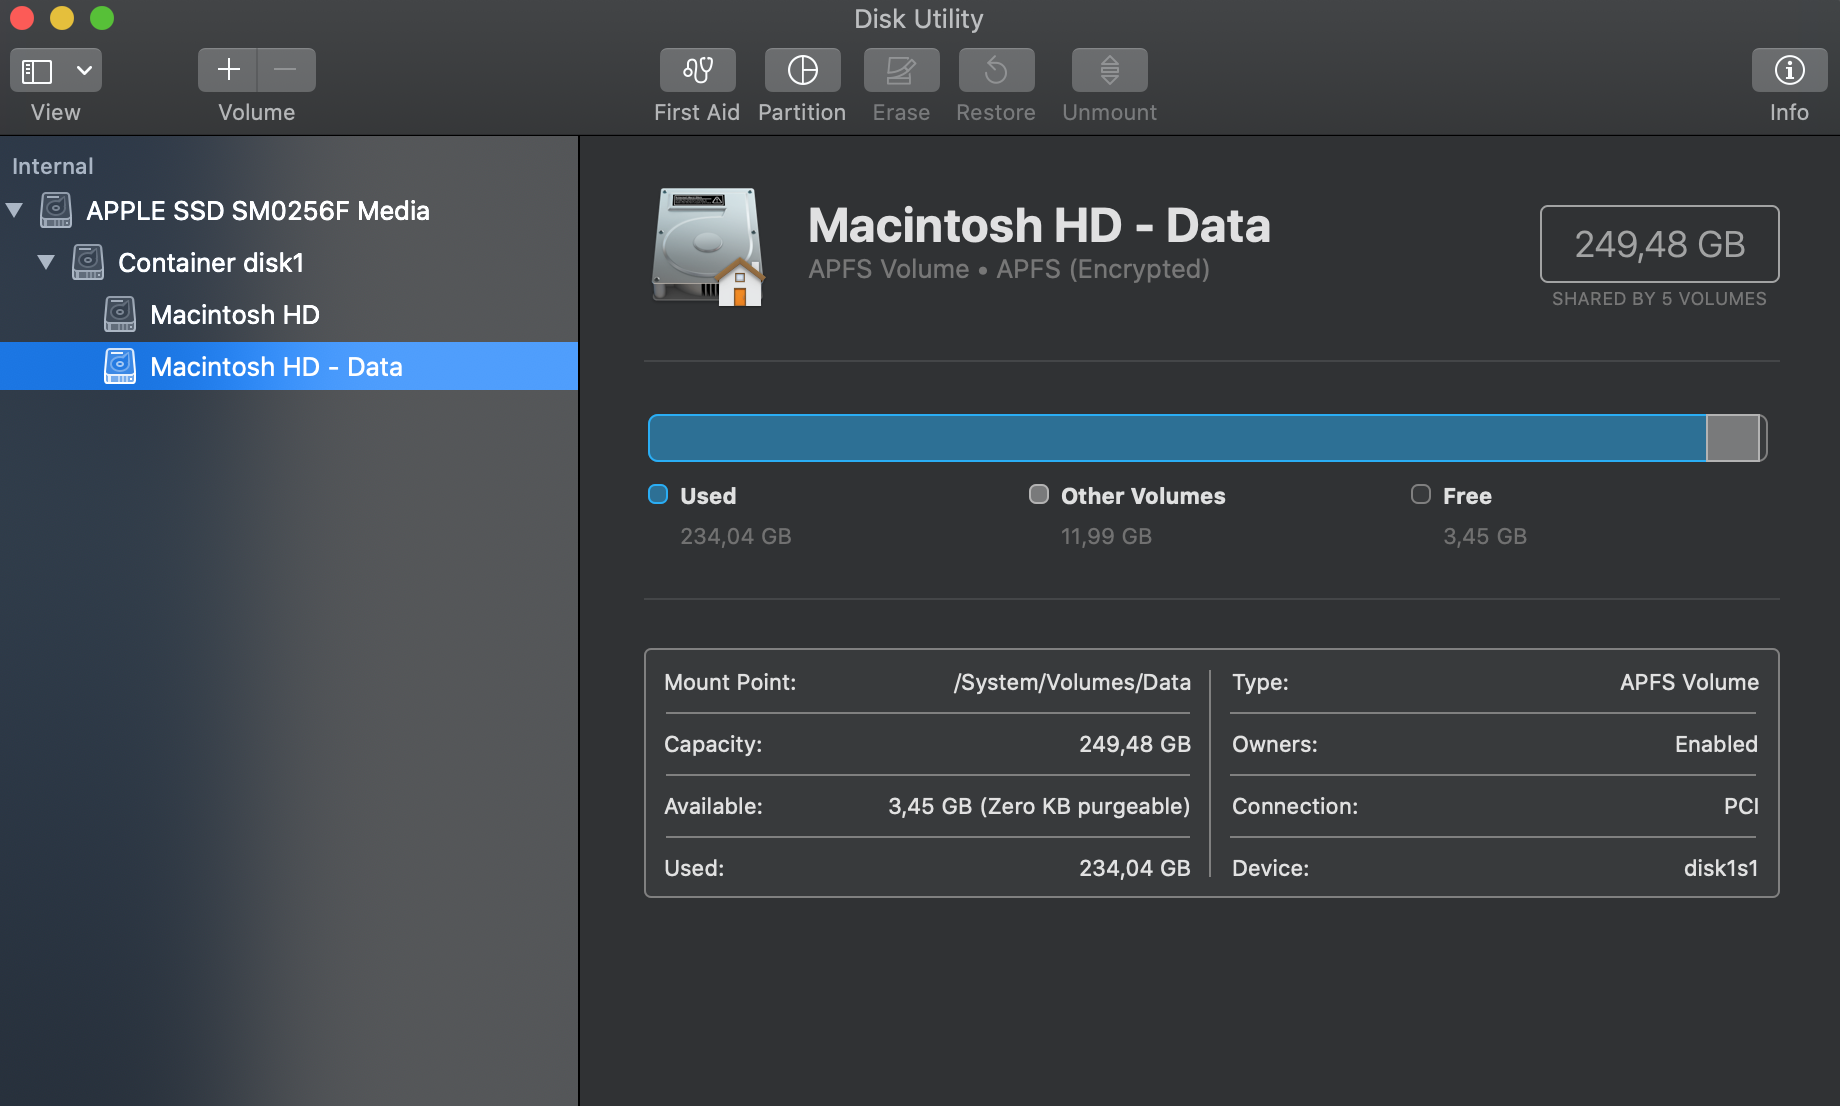
Task: Click the remove volume minus icon
Action: pos(286,69)
